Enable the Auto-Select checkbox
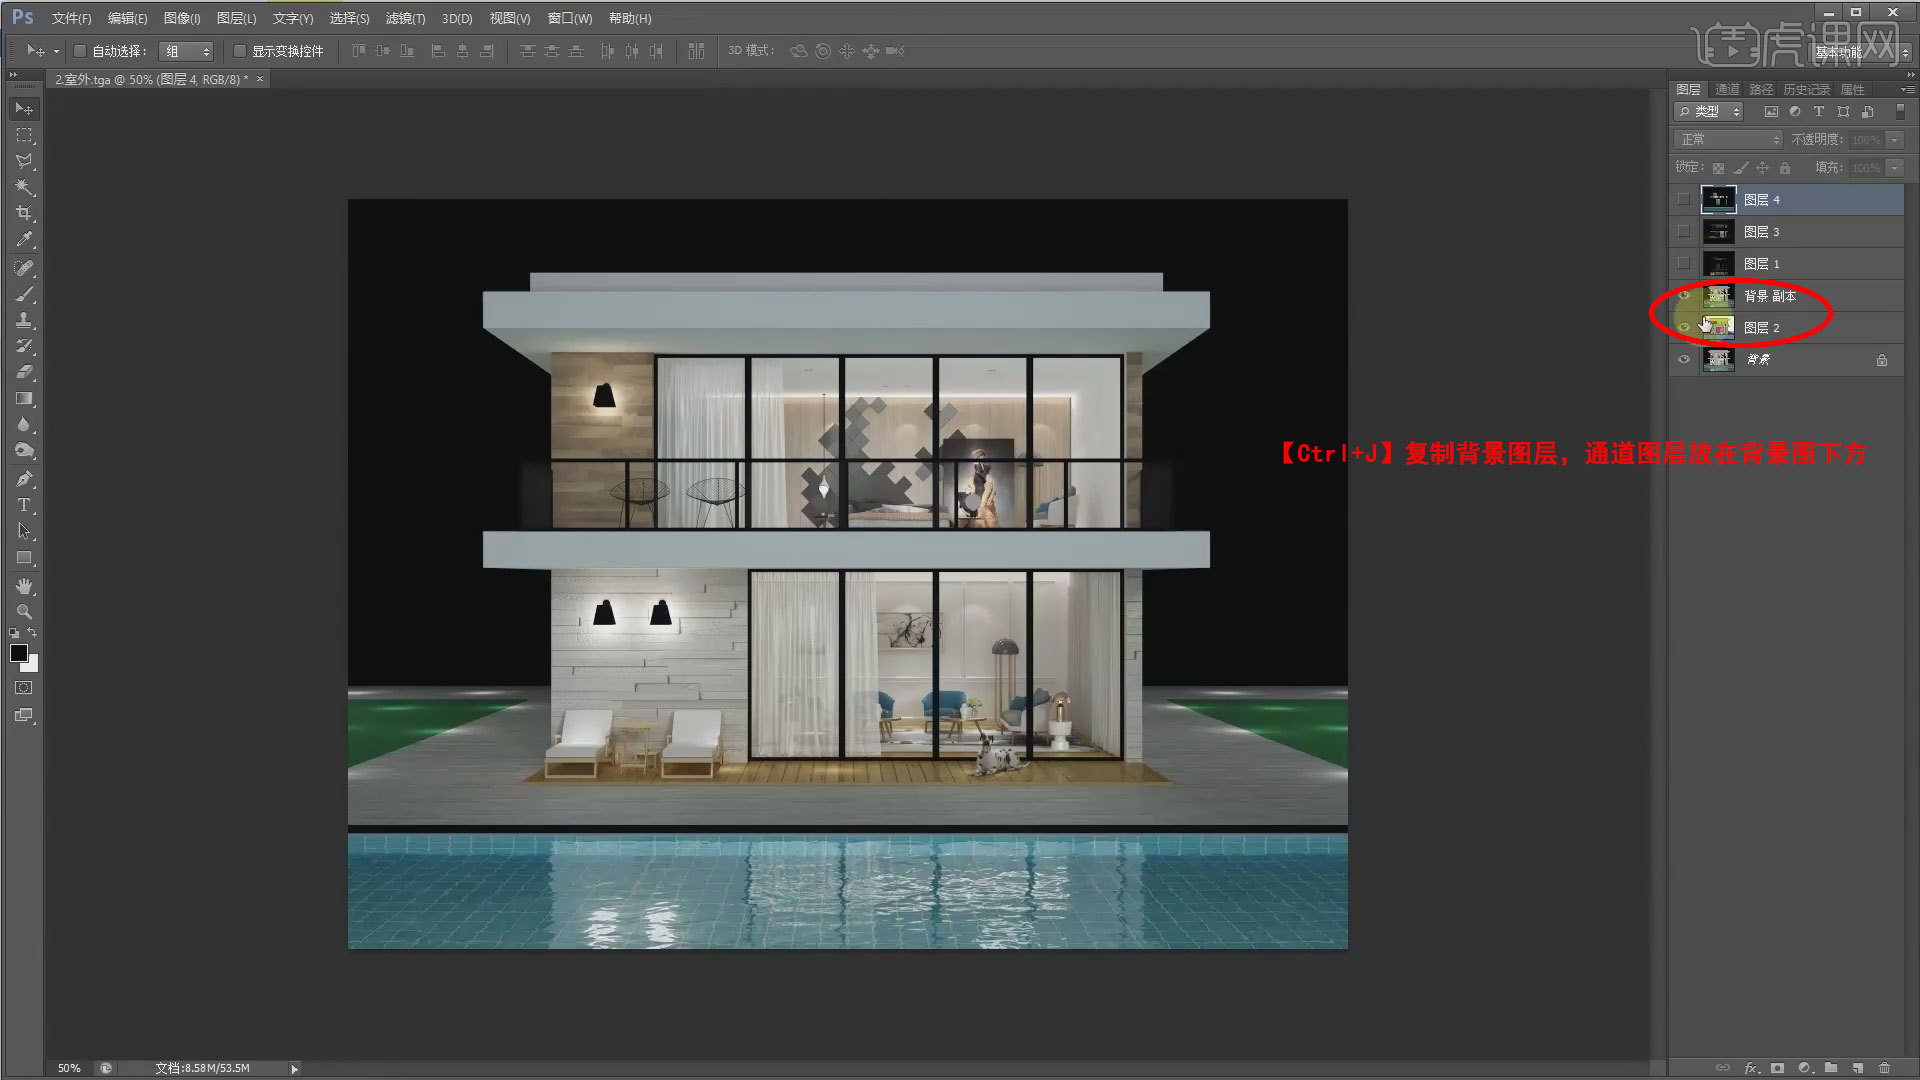 80,51
